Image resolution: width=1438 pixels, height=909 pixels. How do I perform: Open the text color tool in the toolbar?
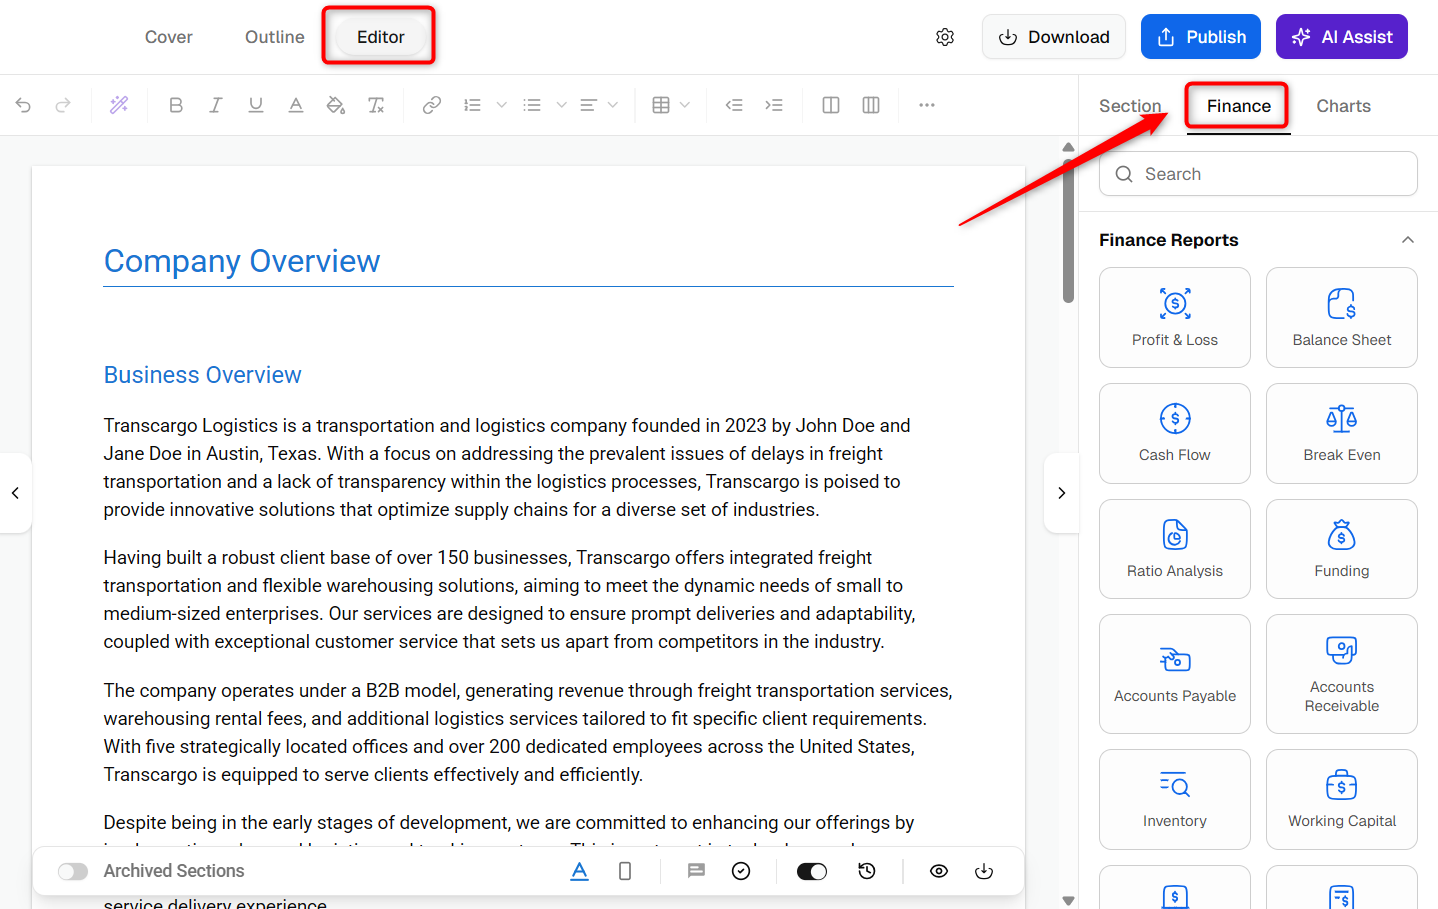(x=296, y=105)
